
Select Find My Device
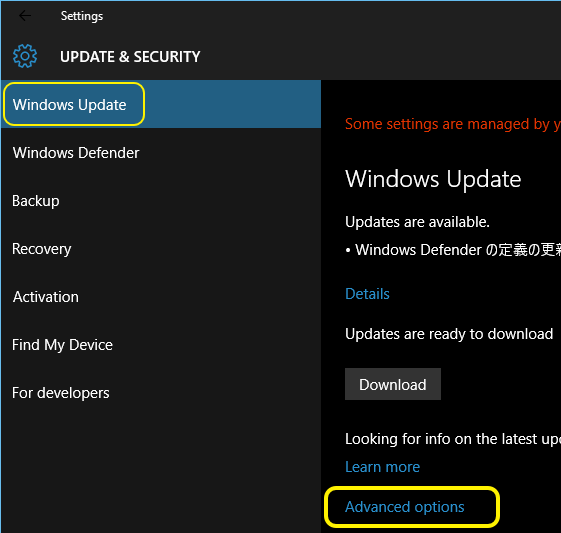coord(161,344)
